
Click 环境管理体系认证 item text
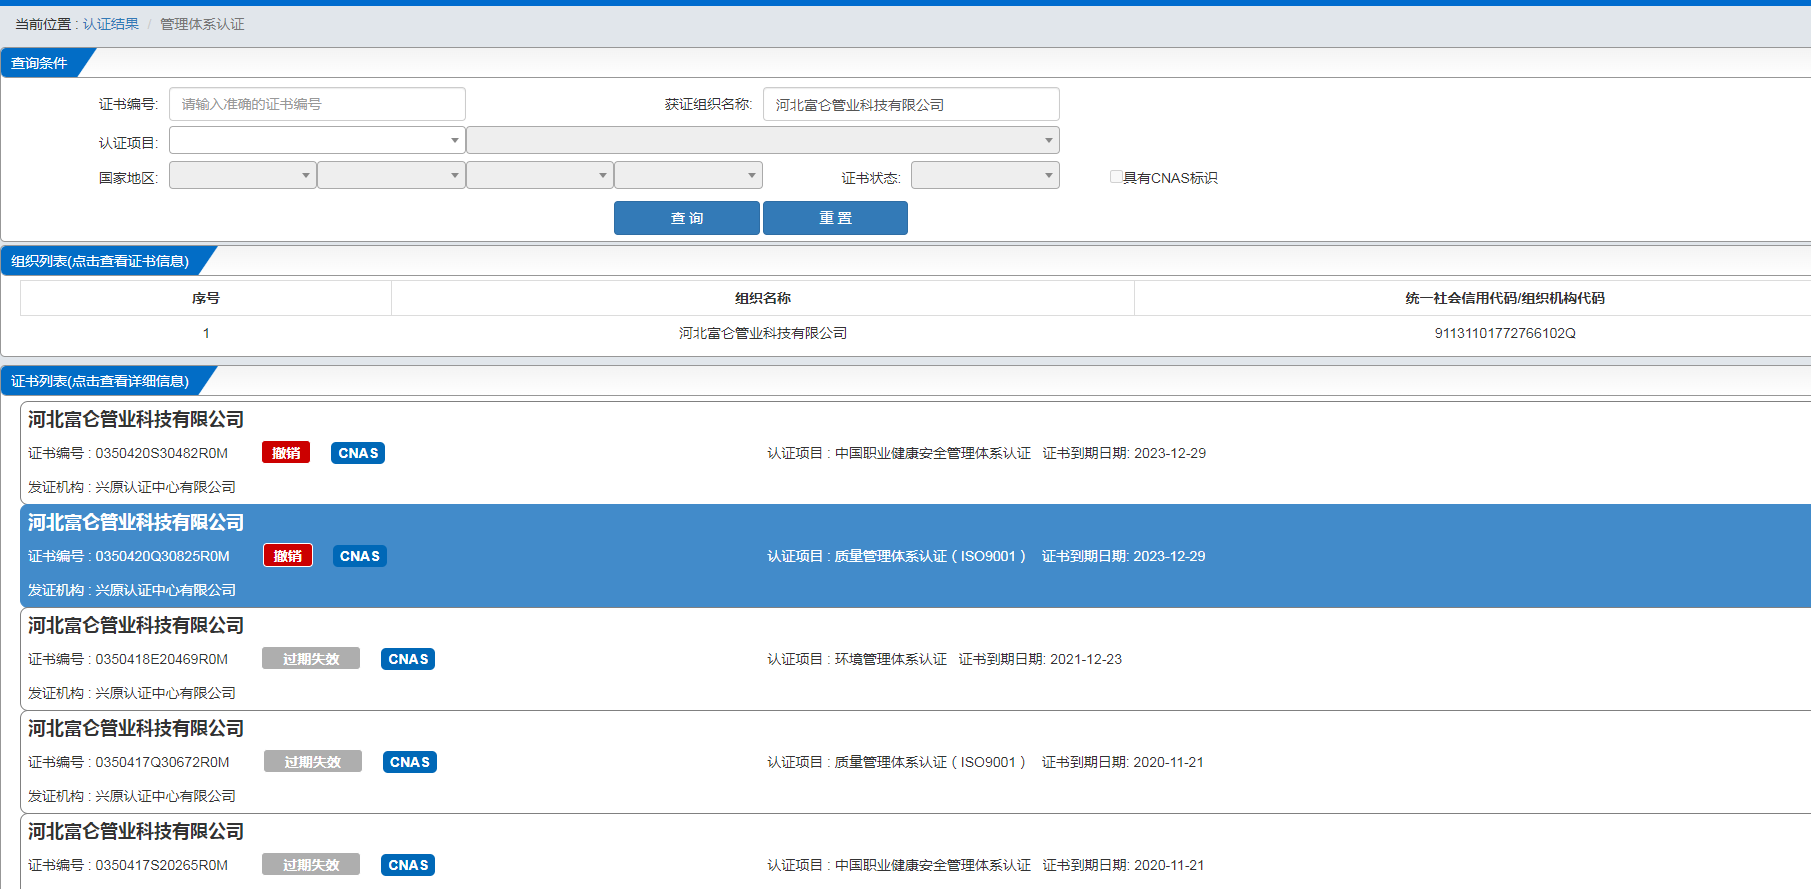point(891,659)
